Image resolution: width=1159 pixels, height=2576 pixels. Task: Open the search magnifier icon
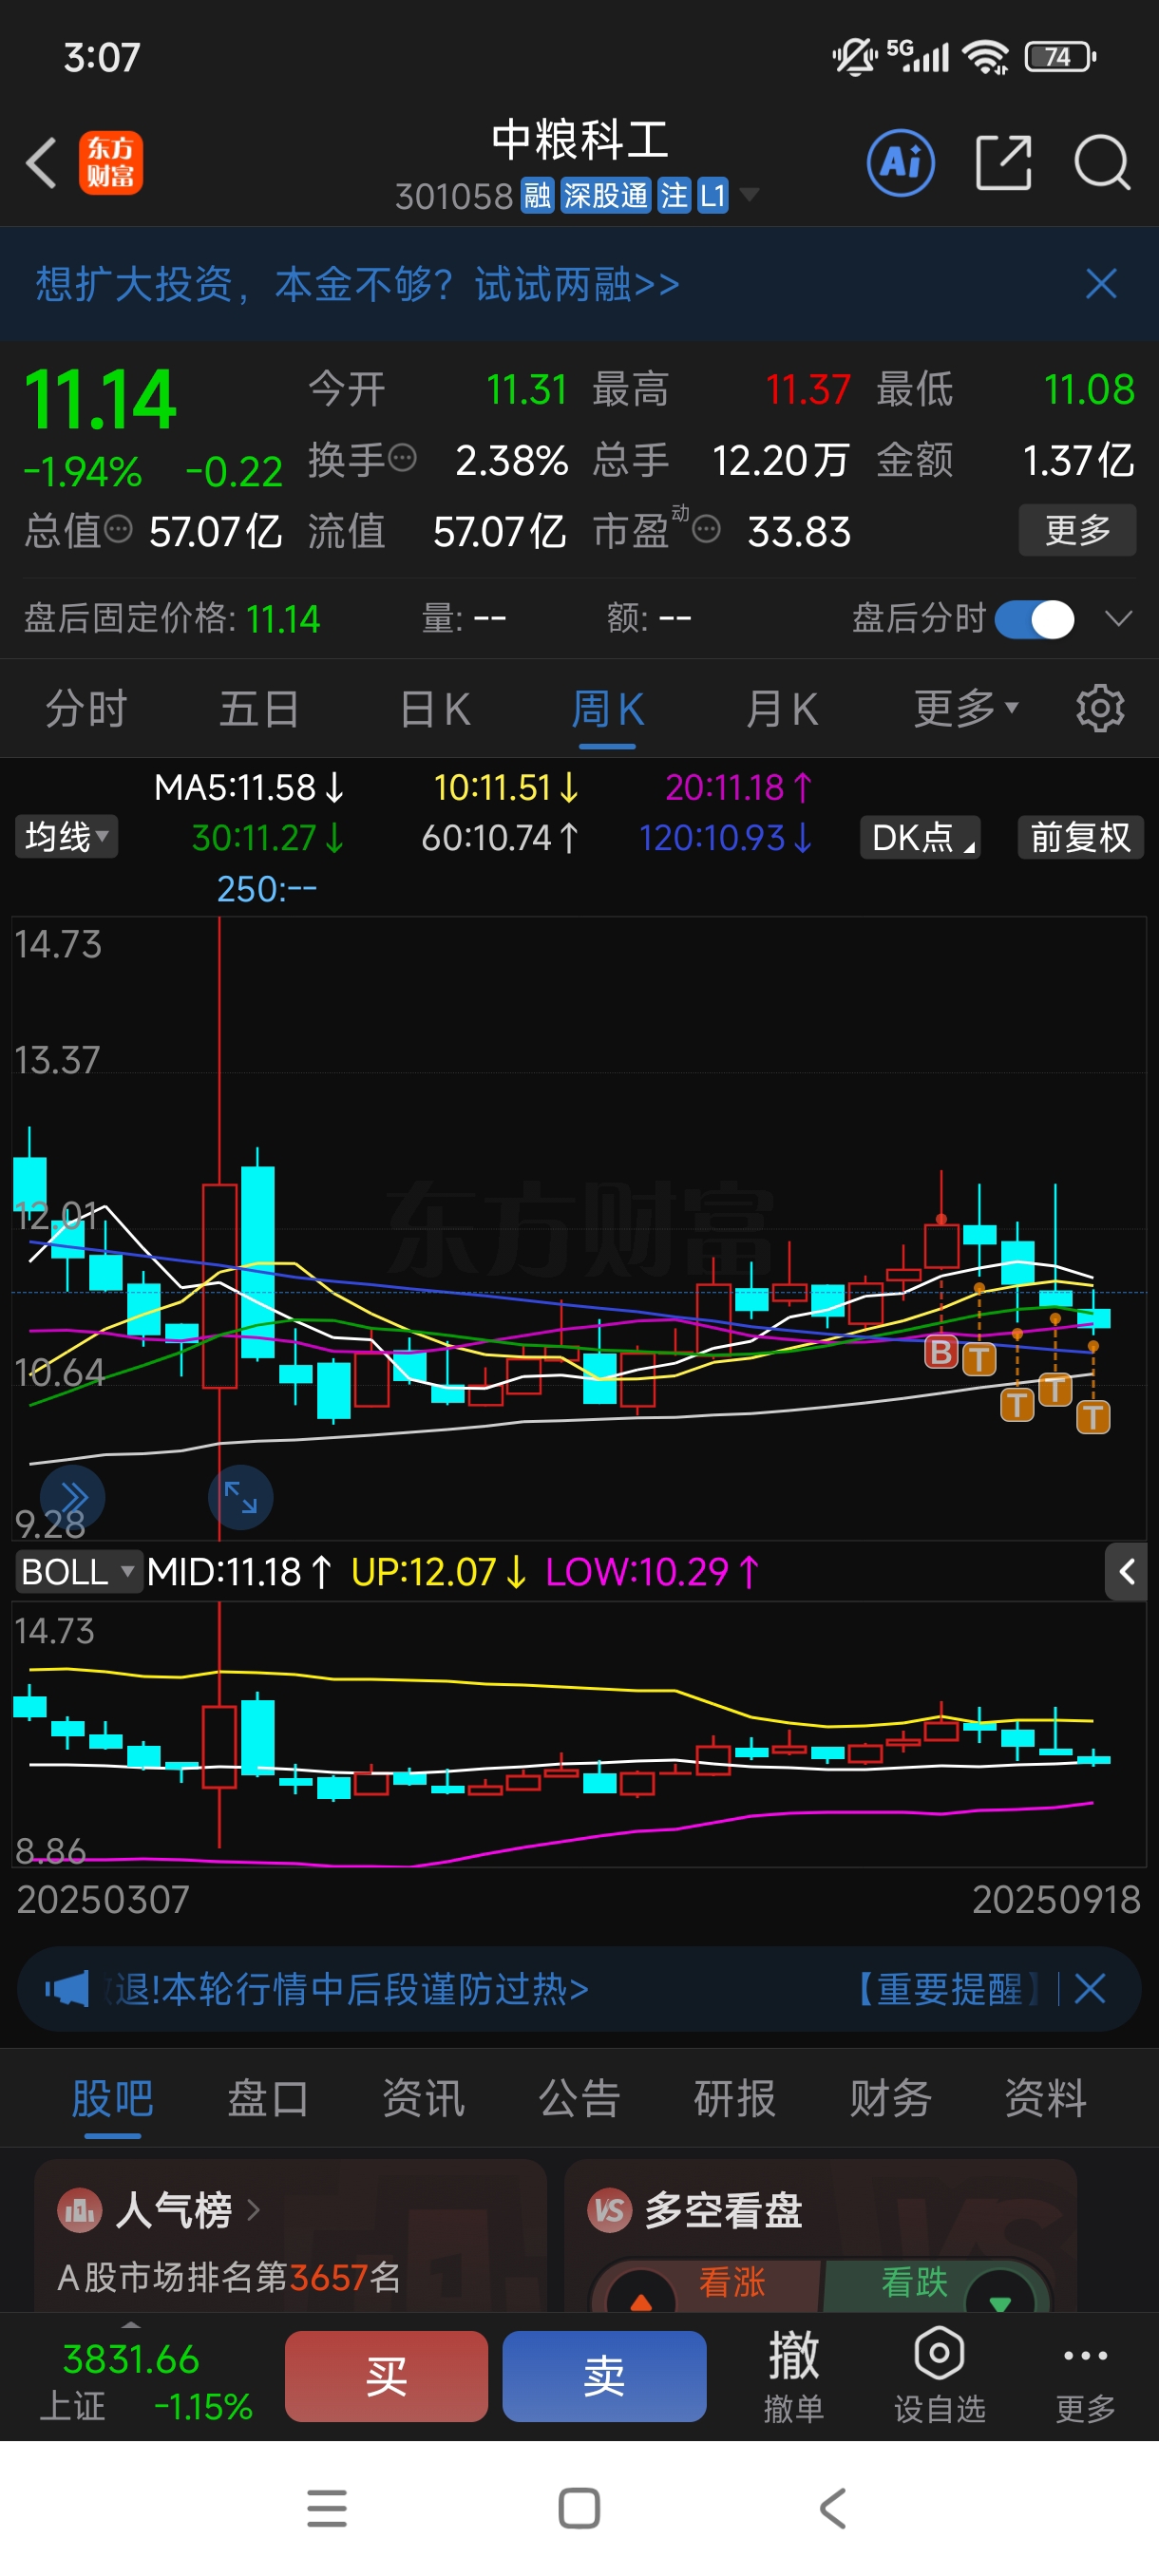tap(1101, 163)
